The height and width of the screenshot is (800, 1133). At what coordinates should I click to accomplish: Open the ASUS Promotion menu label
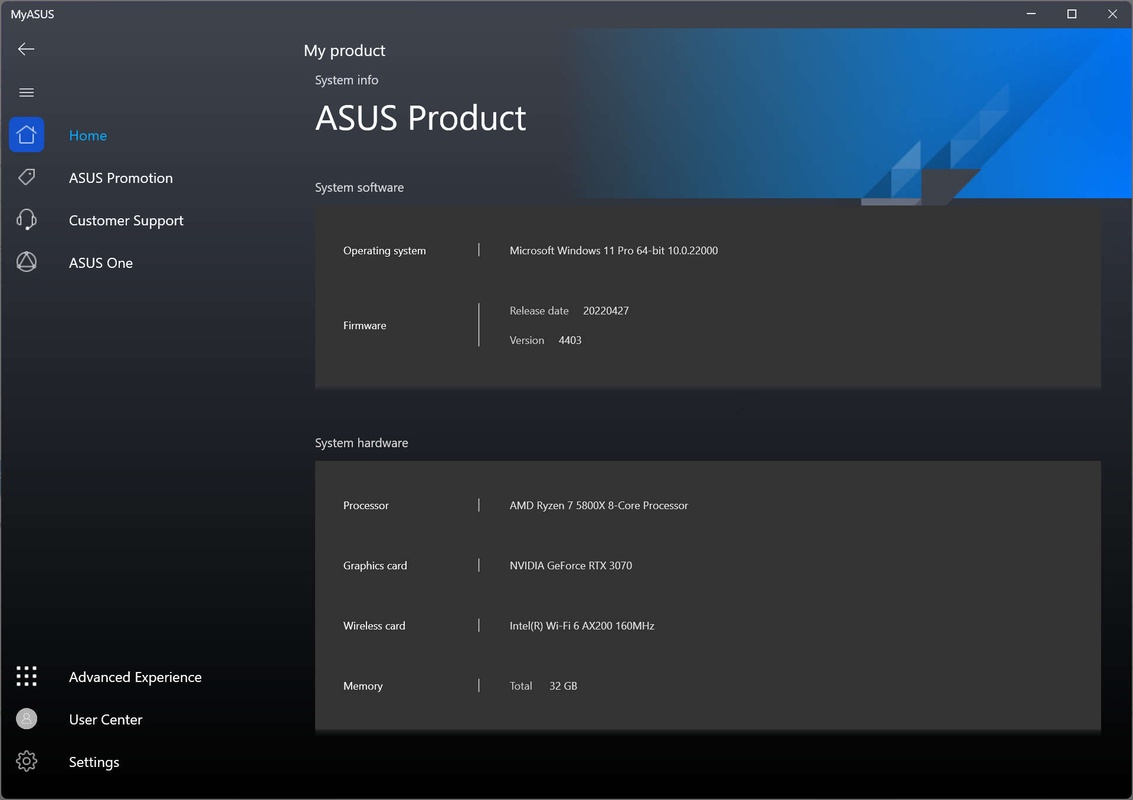click(x=121, y=178)
